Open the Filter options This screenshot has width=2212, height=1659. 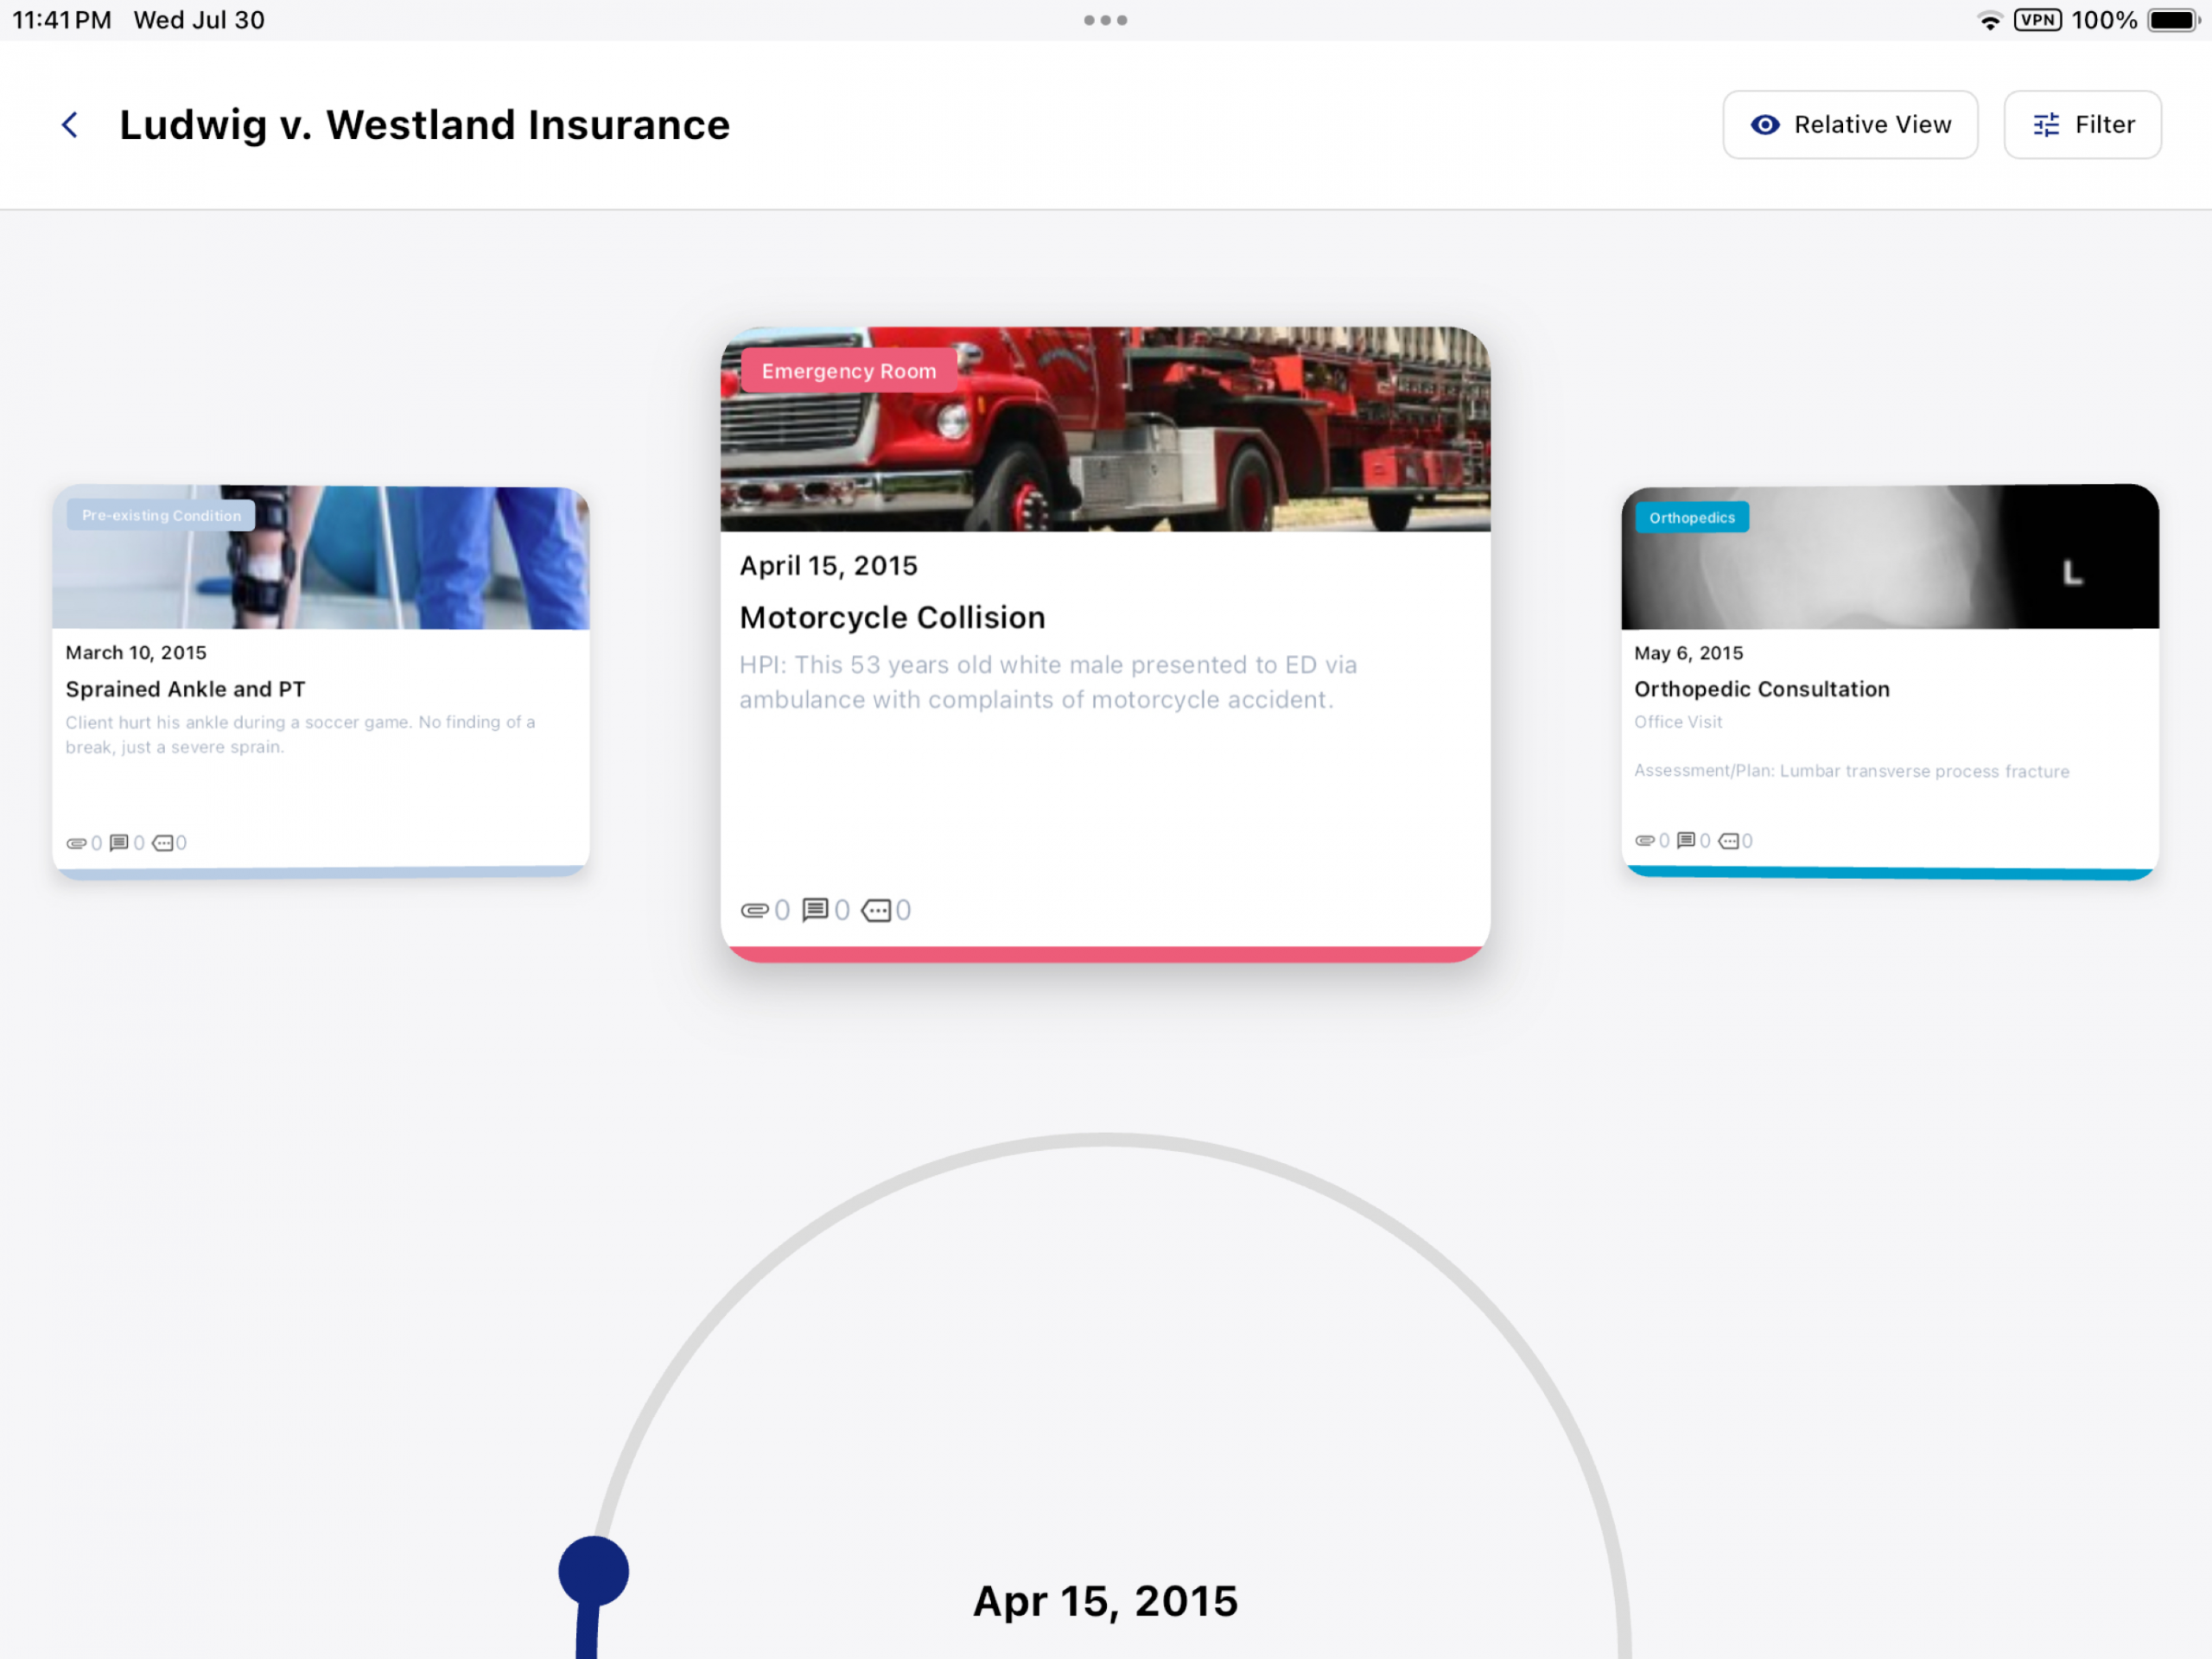pyautogui.click(x=2082, y=125)
